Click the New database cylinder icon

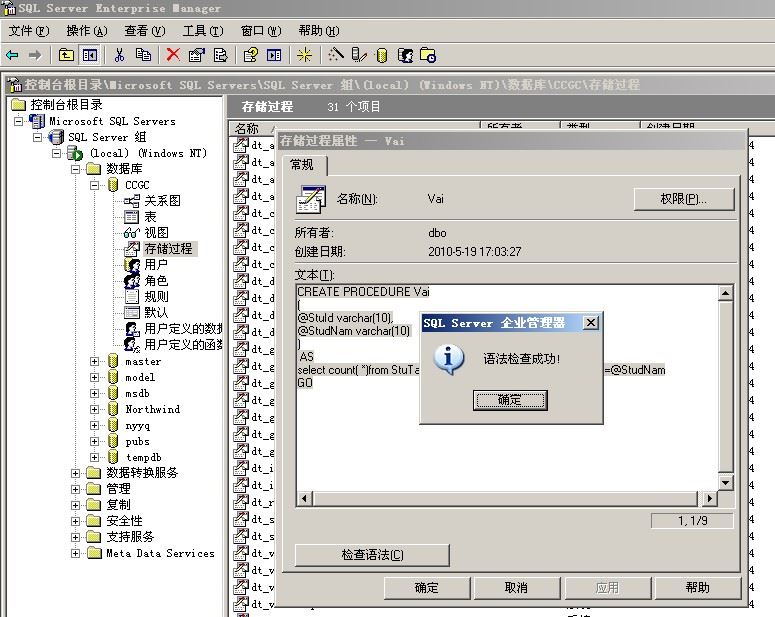pos(382,55)
